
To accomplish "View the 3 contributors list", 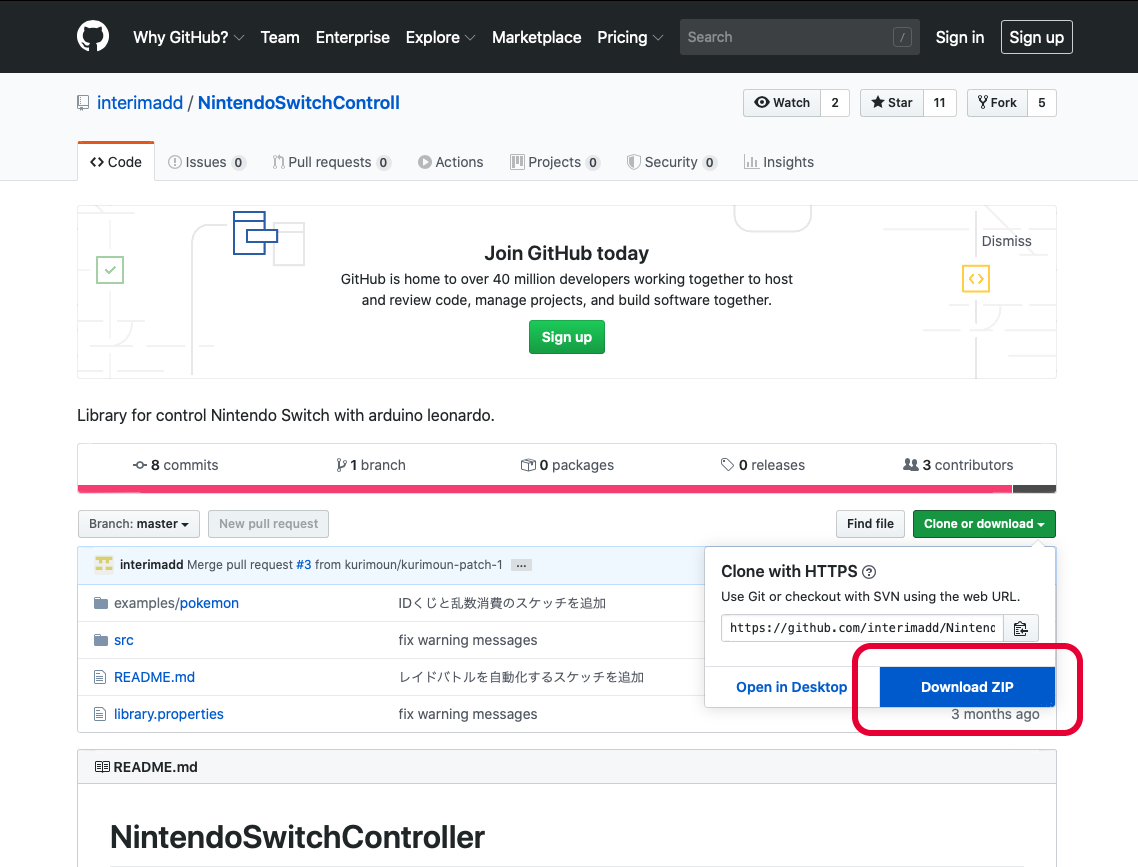I will (958, 465).
